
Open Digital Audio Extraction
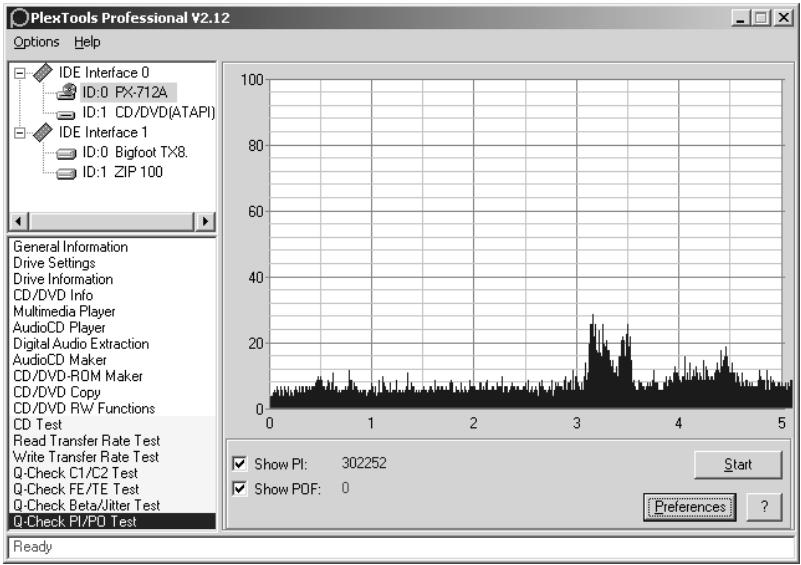coord(81,344)
